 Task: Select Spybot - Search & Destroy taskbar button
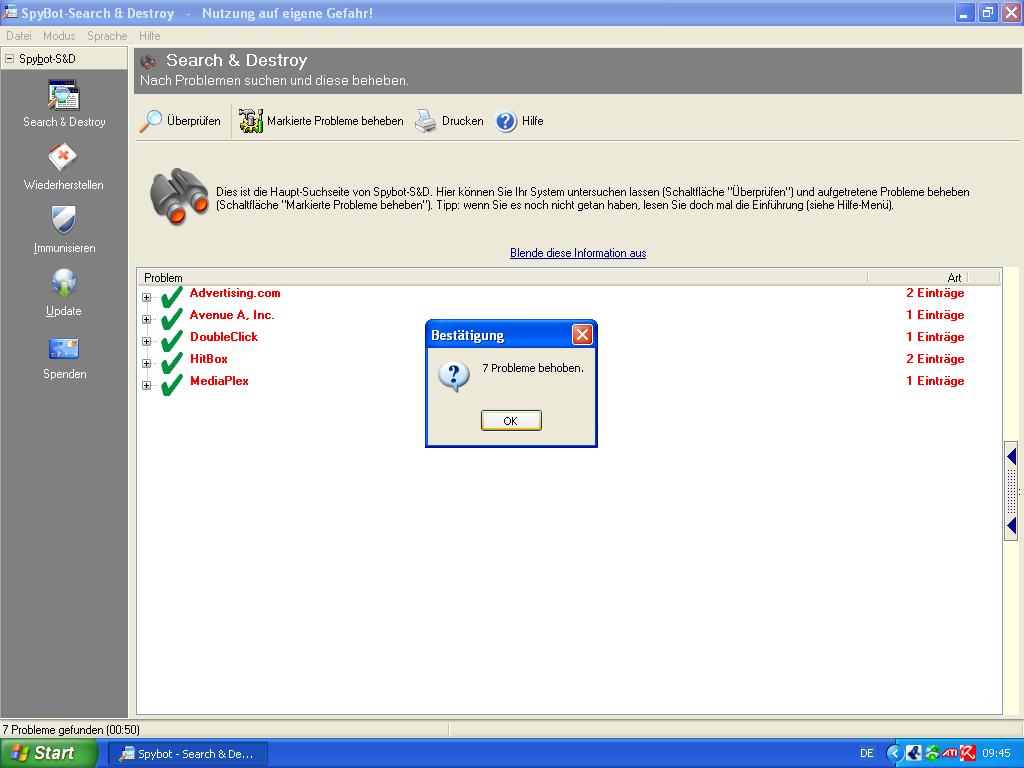point(187,754)
